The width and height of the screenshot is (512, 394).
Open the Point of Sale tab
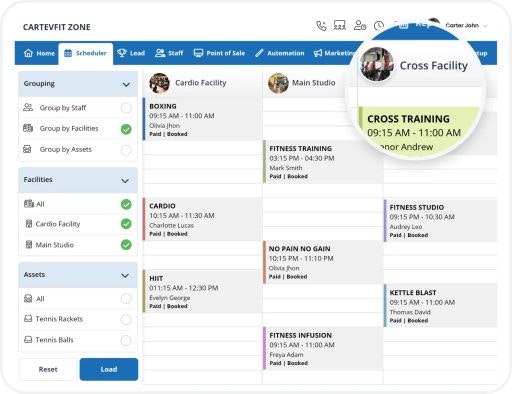point(219,53)
